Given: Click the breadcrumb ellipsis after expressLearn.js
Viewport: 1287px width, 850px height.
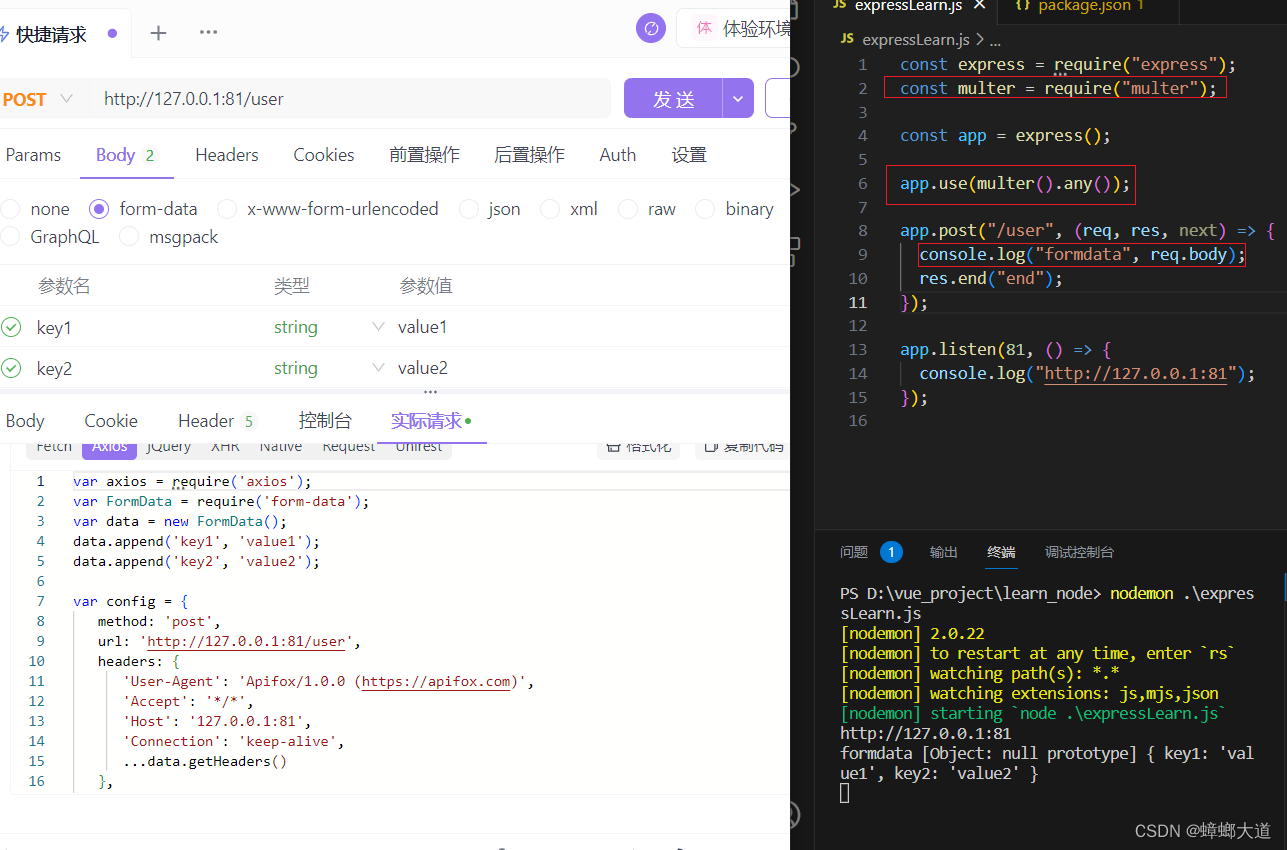Looking at the screenshot, I should [995, 40].
